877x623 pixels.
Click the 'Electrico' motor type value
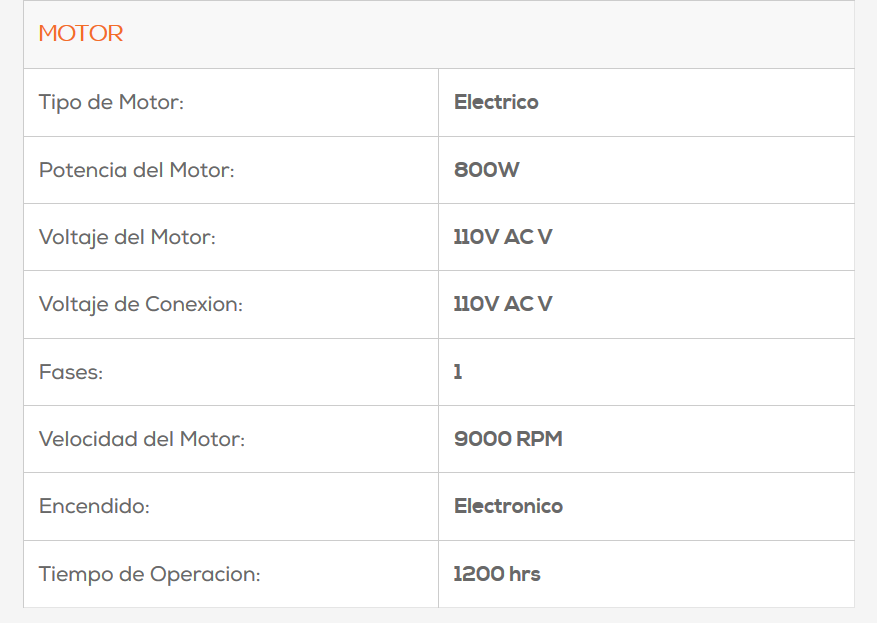496,102
